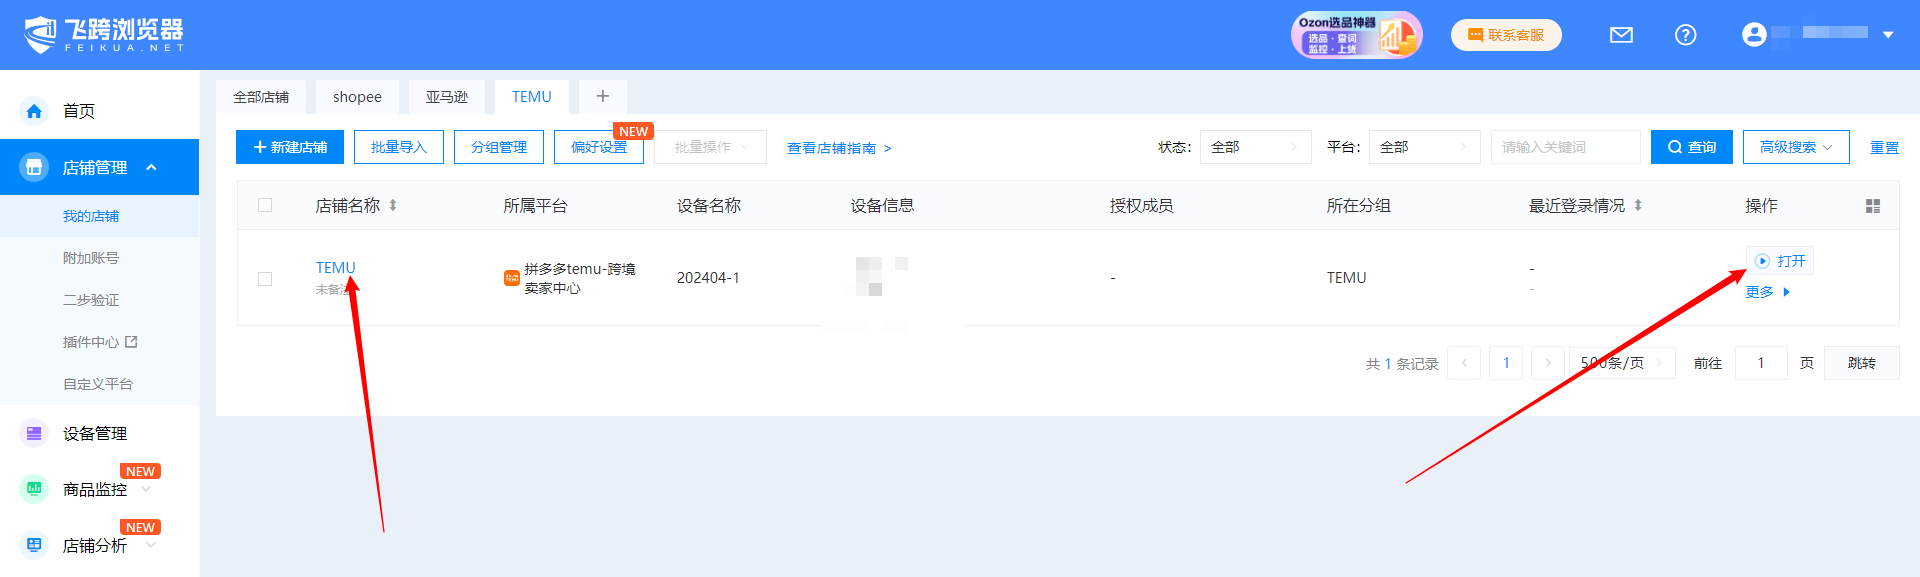Toggle the select-all checkbox in table header
The image size is (1920, 577).
(265, 205)
